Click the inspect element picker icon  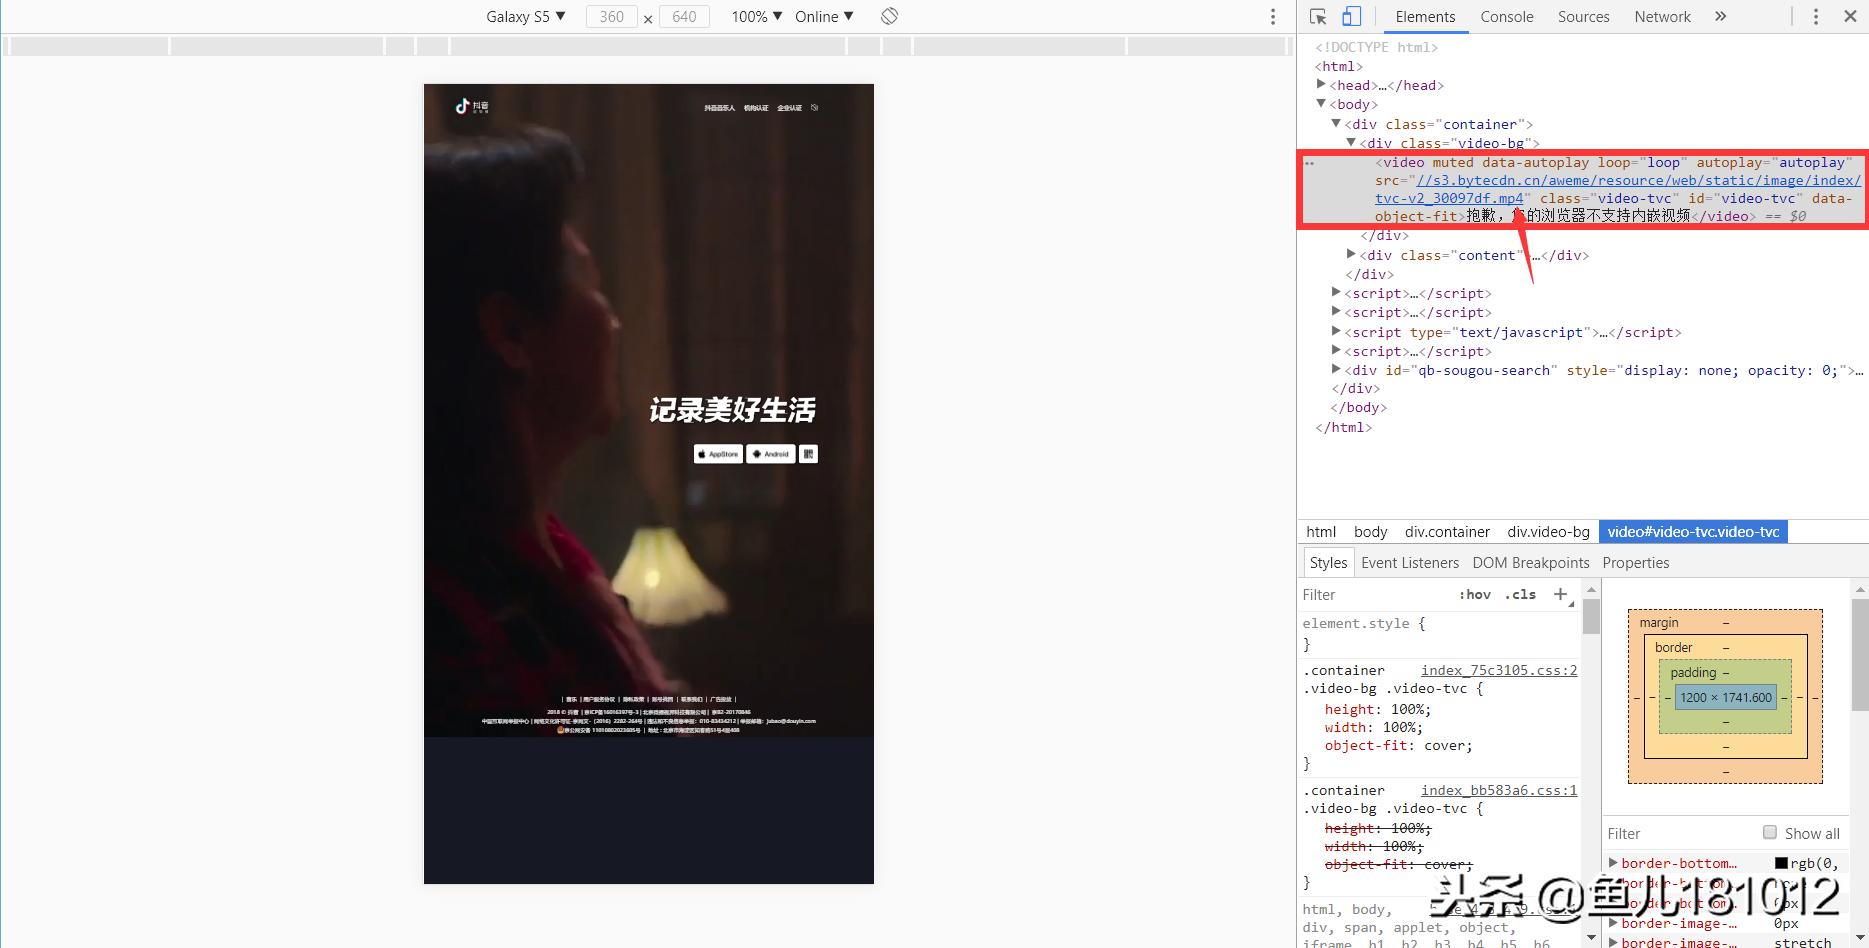(1318, 16)
